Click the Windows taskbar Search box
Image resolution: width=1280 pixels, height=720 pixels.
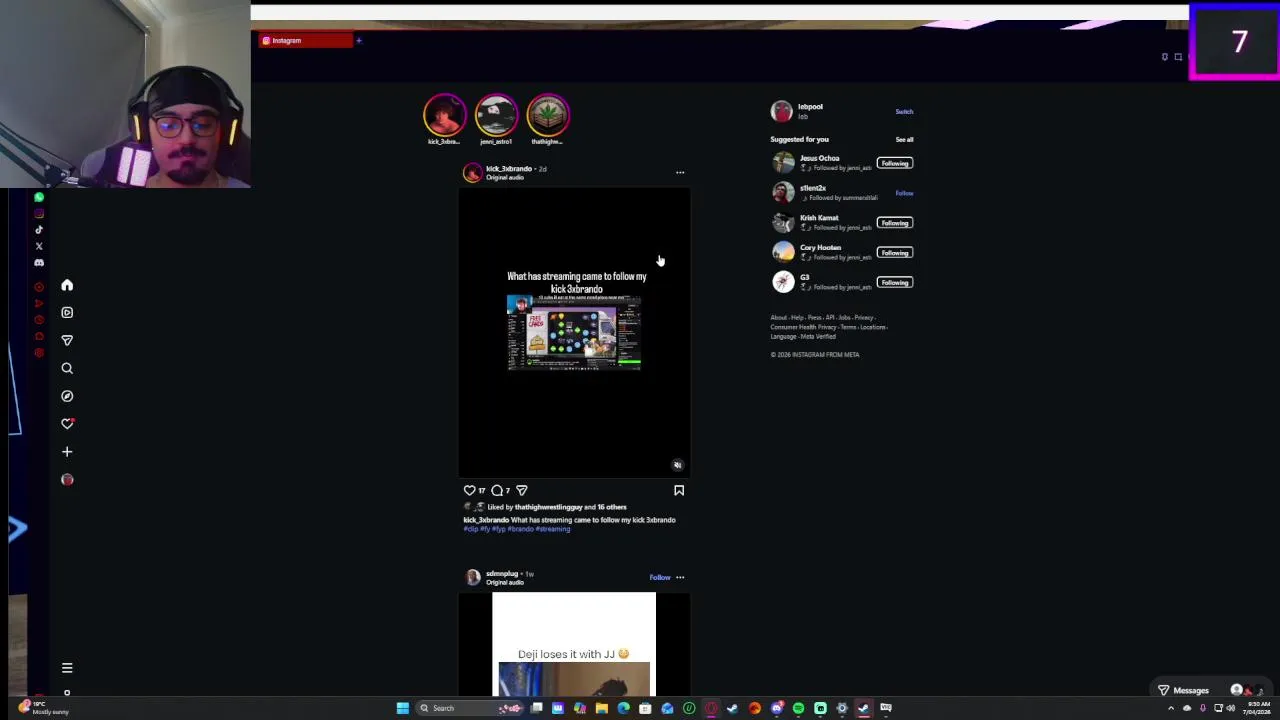point(470,708)
